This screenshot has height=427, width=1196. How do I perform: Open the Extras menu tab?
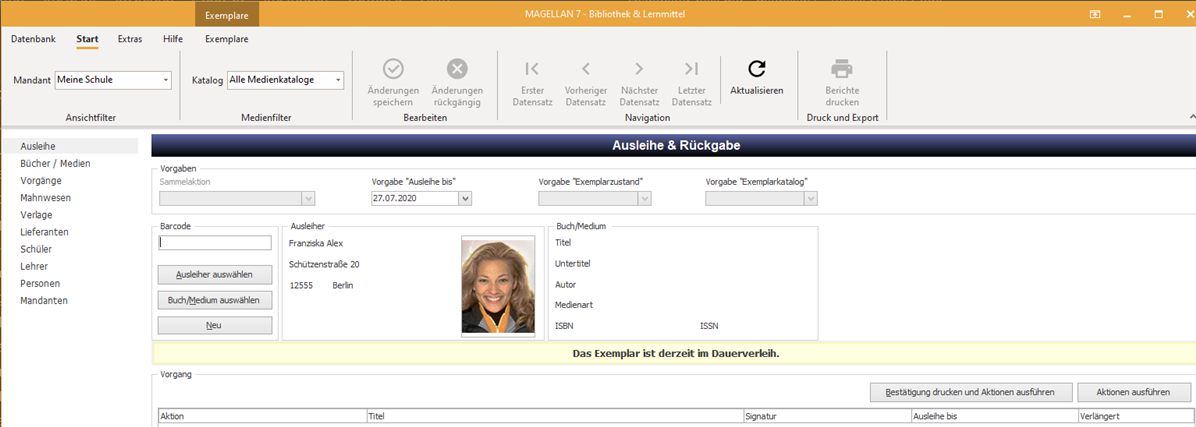130,39
